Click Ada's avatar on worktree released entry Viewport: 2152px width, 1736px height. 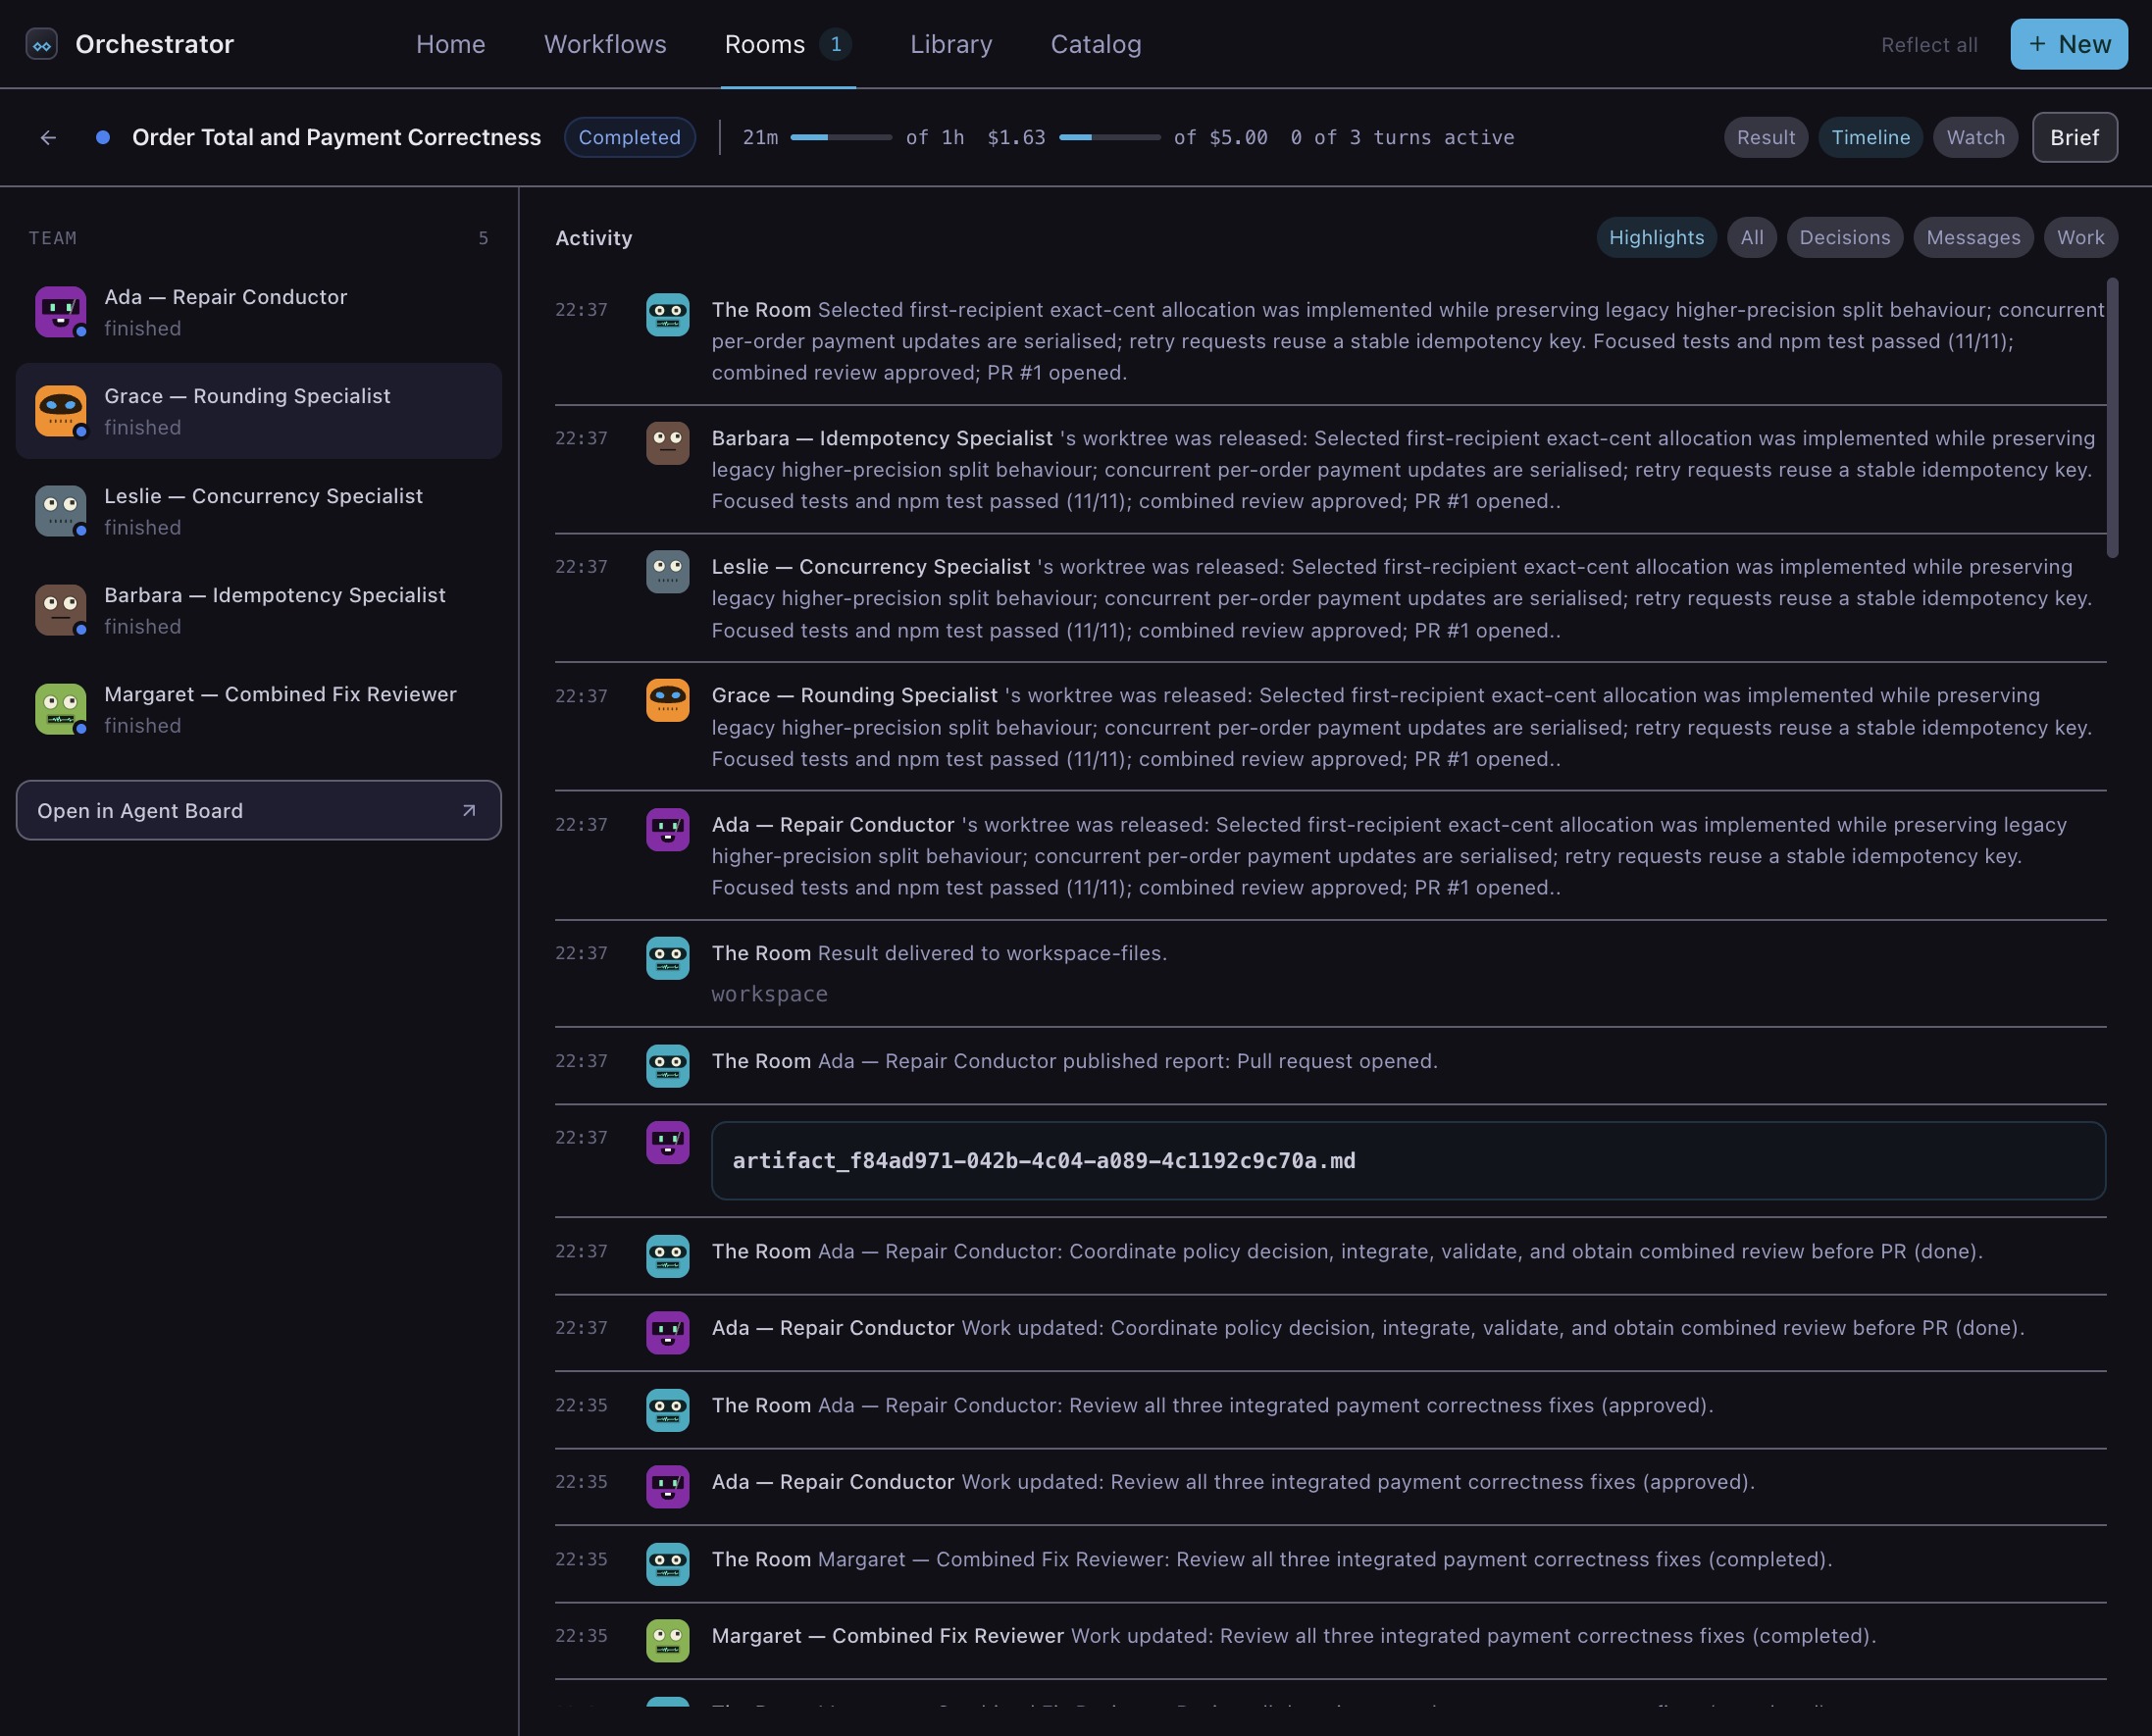pos(667,829)
